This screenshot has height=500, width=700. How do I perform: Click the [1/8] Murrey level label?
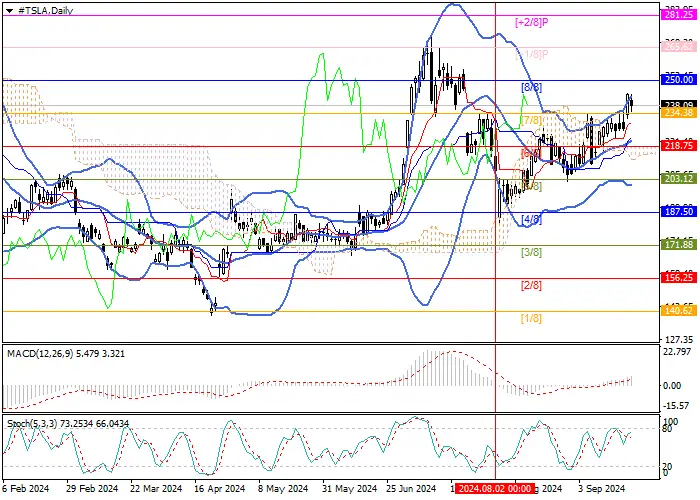tap(532, 318)
